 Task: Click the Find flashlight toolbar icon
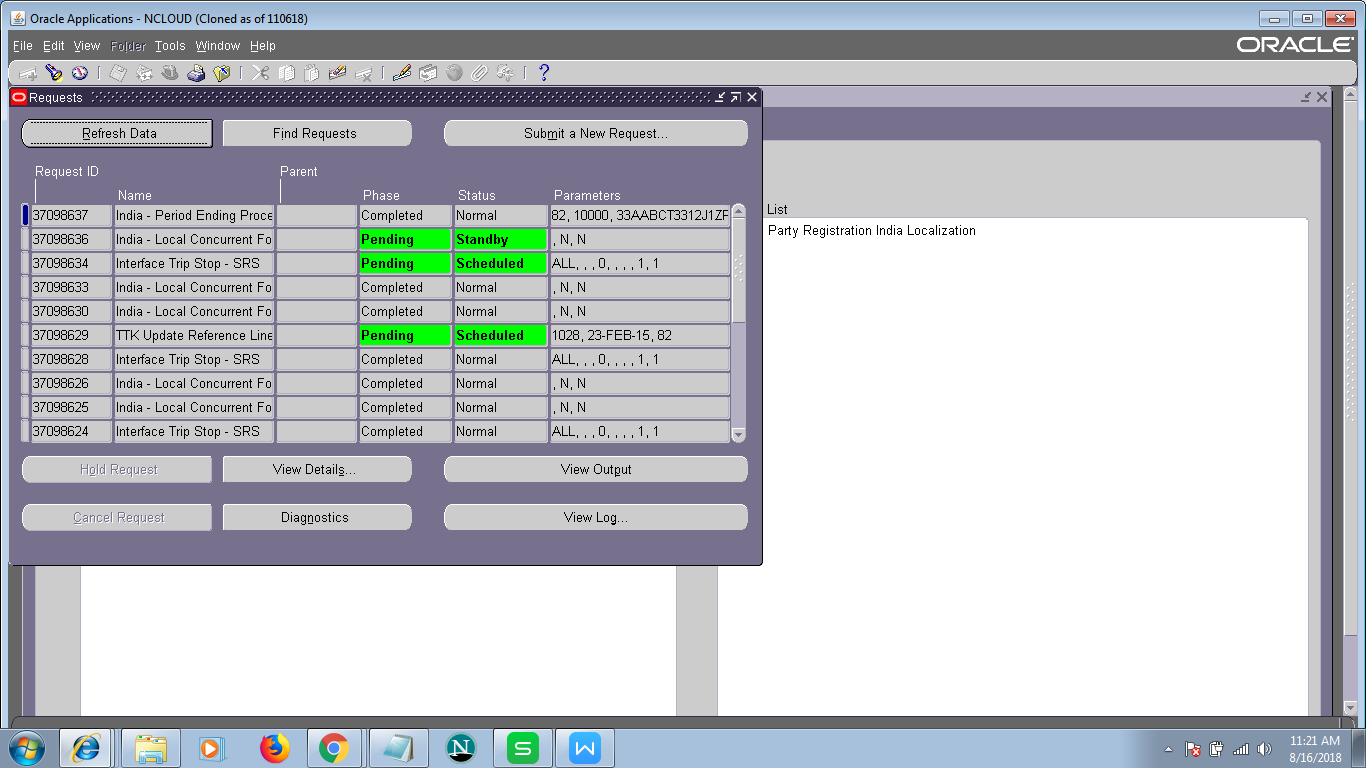point(54,73)
